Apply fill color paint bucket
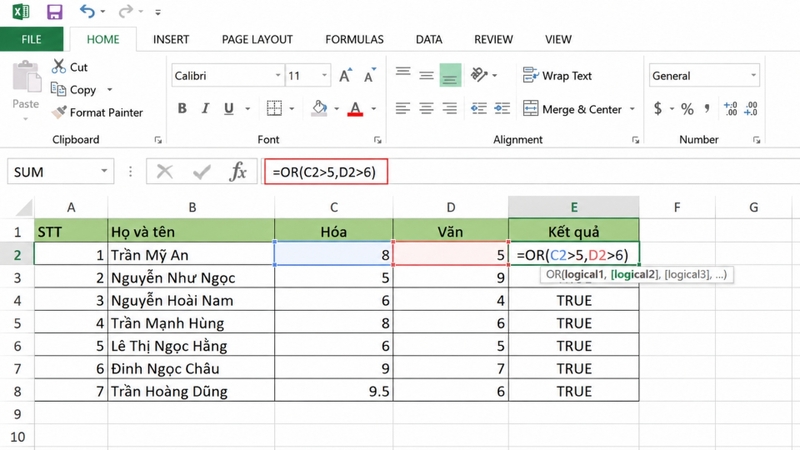 [319, 108]
